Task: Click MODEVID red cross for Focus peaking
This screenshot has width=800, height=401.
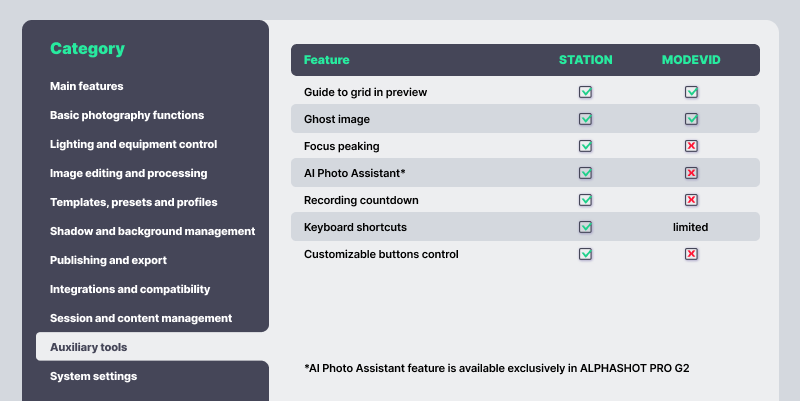Action: (691, 146)
